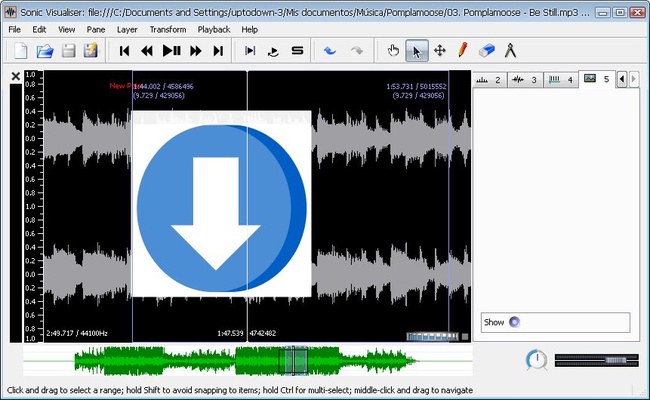Image resolution: width=650 pixels, height=400 pixels.
Task: Click the horizontal zoom thumbwheel in the pane
Action: click(432, 337)
